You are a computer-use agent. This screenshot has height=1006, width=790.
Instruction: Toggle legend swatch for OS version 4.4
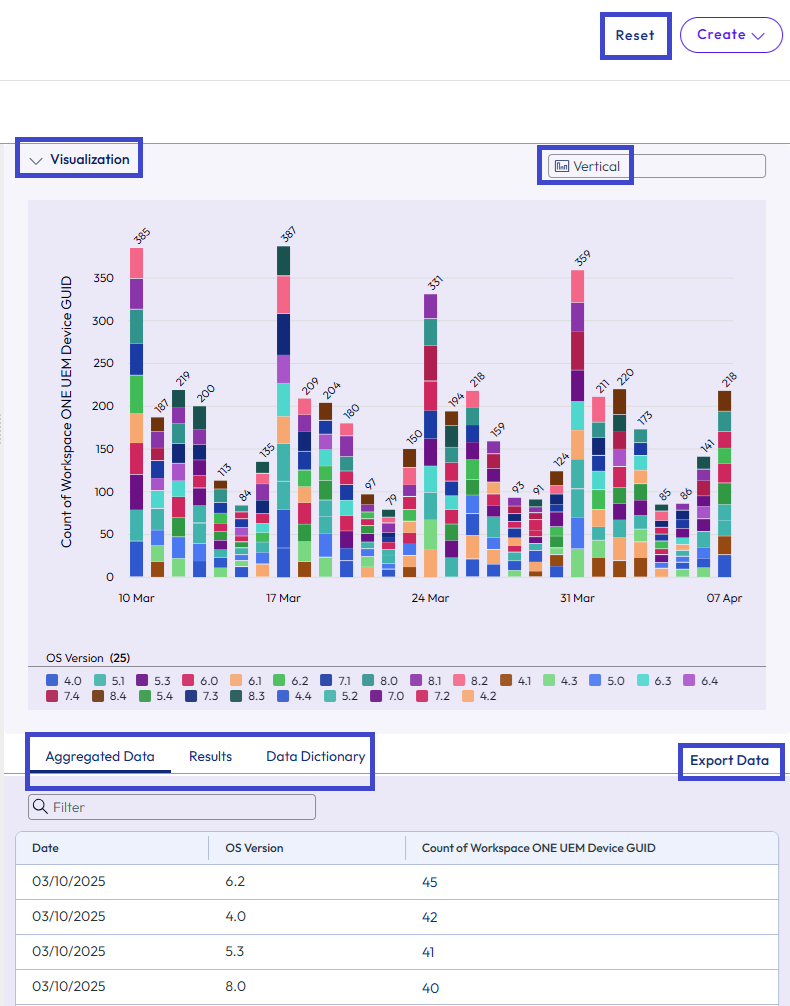[x=283, y=695]
